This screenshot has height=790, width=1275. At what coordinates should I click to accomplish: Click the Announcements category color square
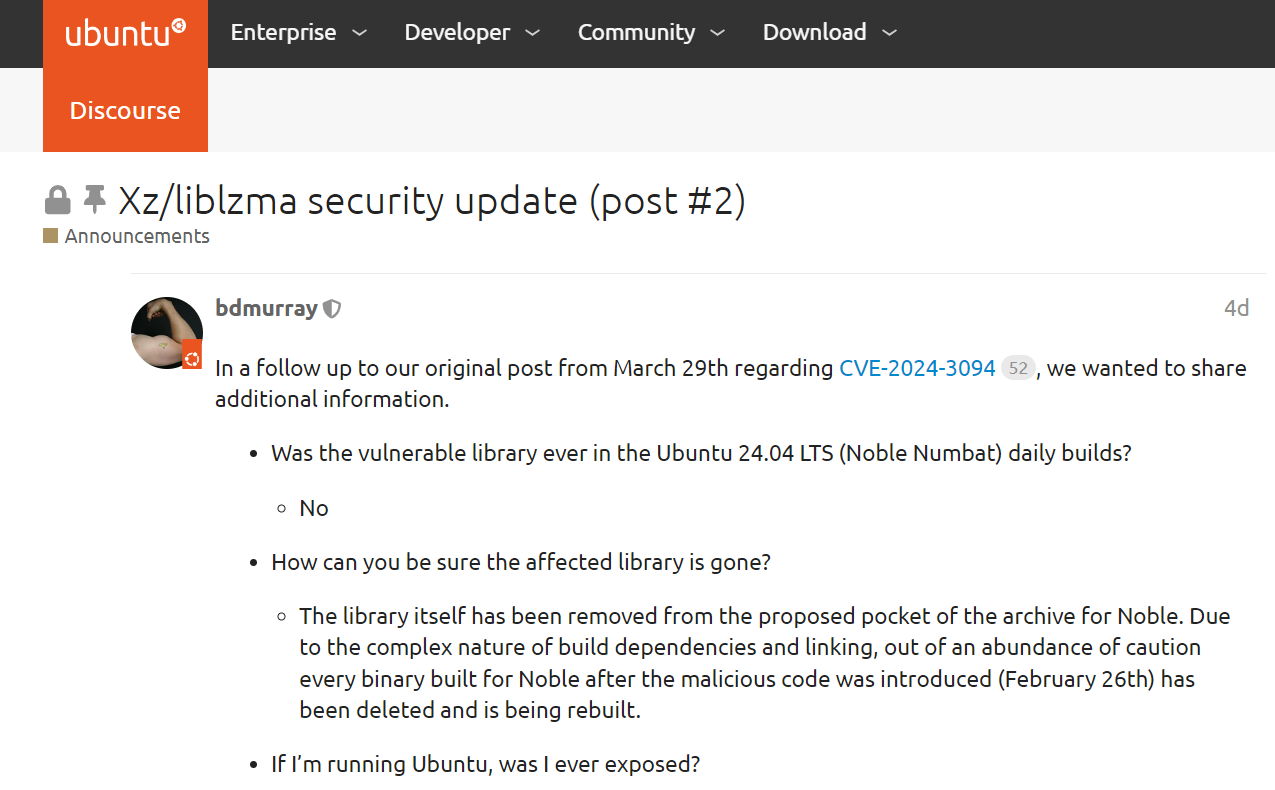click(50, 236)
